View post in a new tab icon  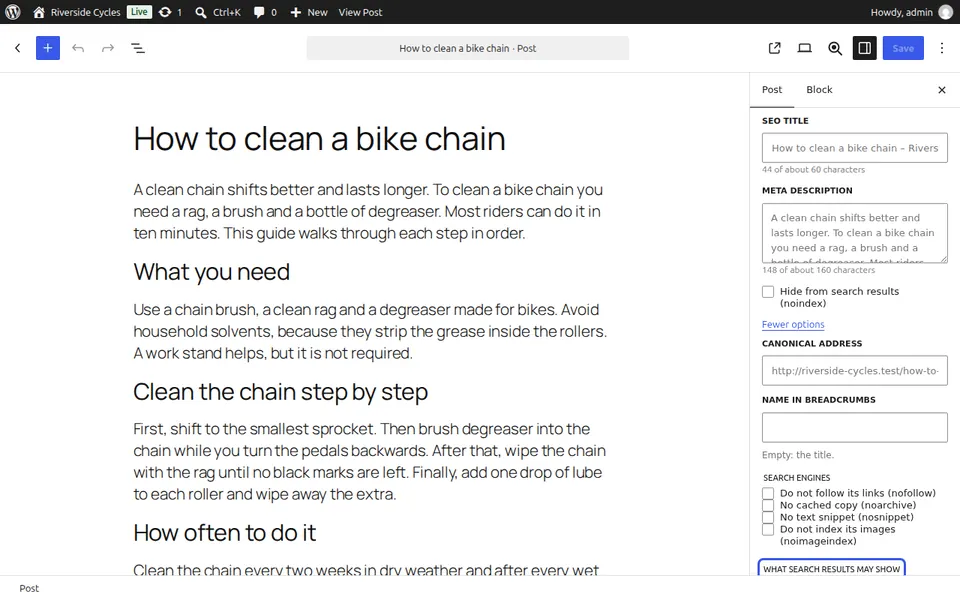click(774, 48)
